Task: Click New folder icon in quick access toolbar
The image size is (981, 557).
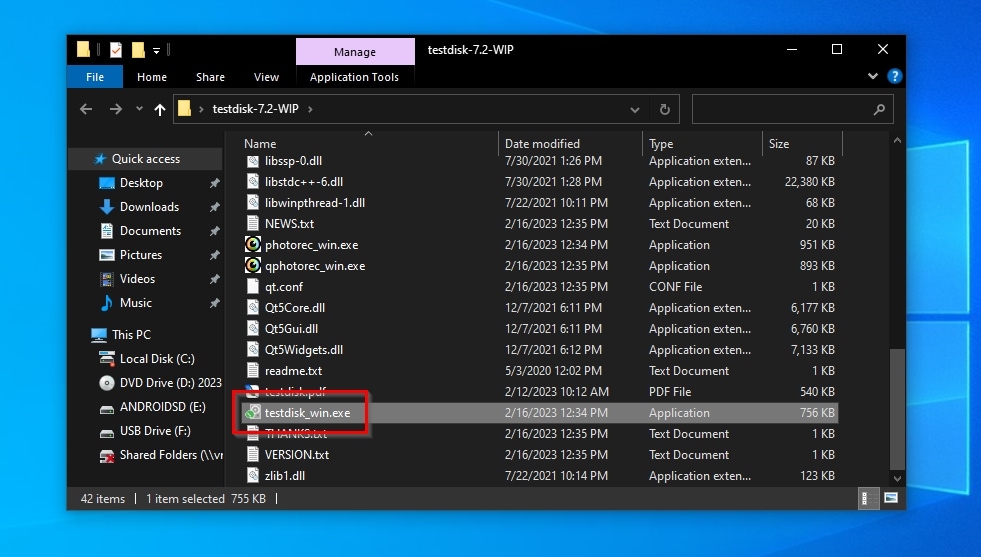Action: coord(138,49)
